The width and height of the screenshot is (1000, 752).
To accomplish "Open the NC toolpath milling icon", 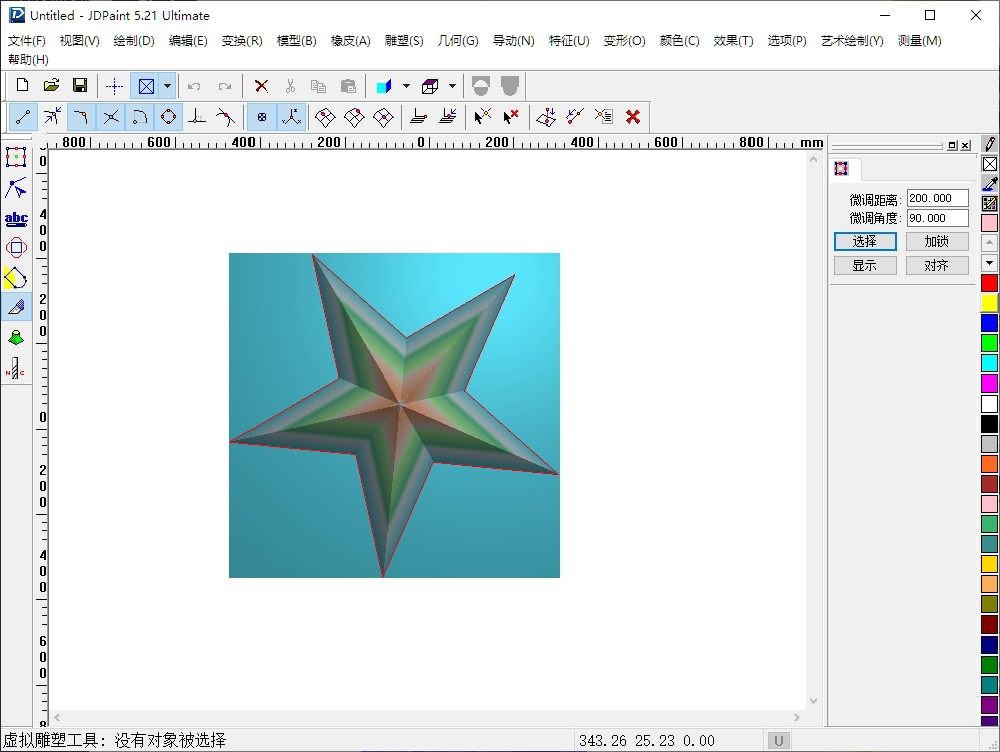I will (16, 368).
